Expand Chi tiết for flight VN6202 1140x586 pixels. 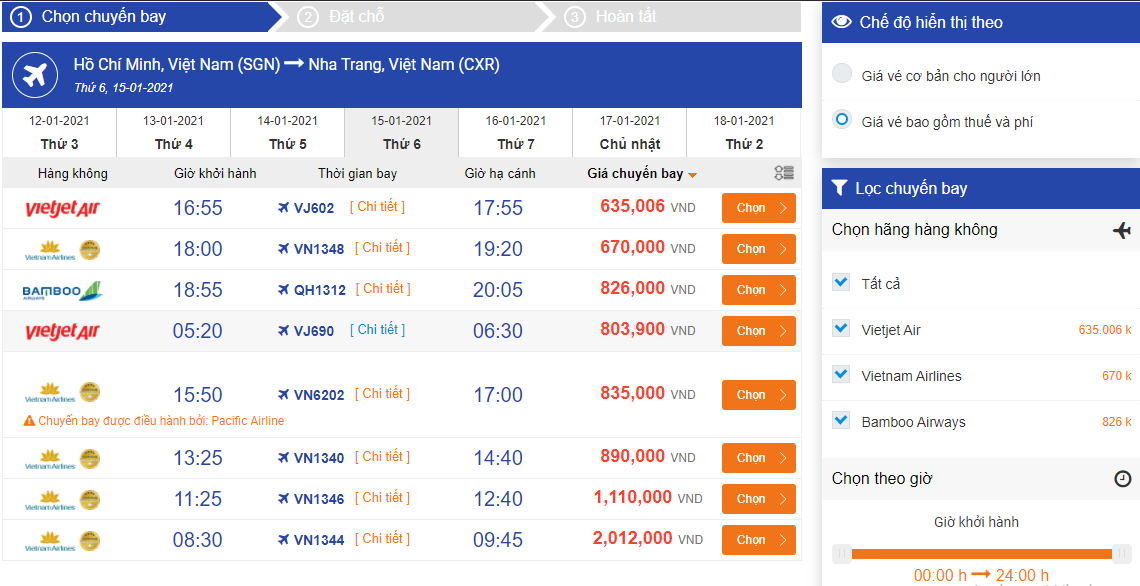(382, 393)
